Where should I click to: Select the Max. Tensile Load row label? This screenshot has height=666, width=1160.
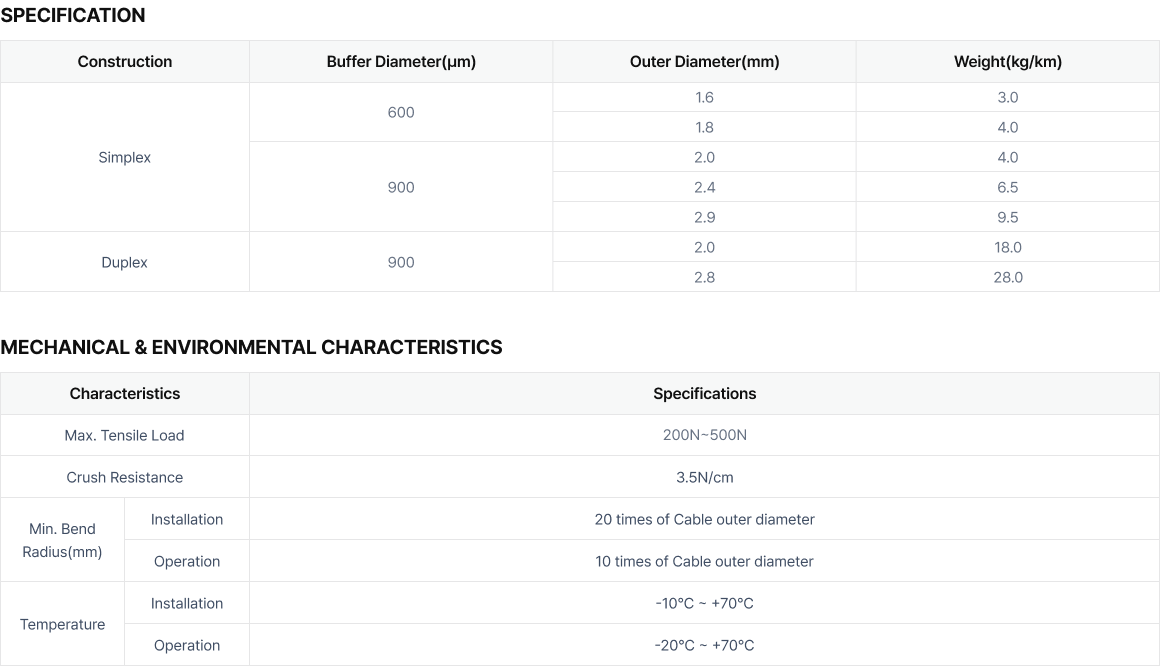click(x=124, y=435)
